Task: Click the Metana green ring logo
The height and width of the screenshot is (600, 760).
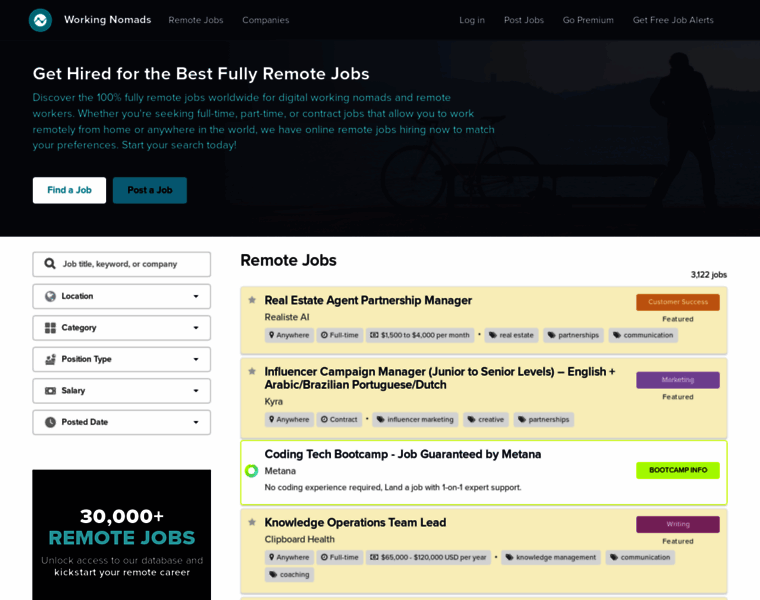Action: click(x=252, y=471)
